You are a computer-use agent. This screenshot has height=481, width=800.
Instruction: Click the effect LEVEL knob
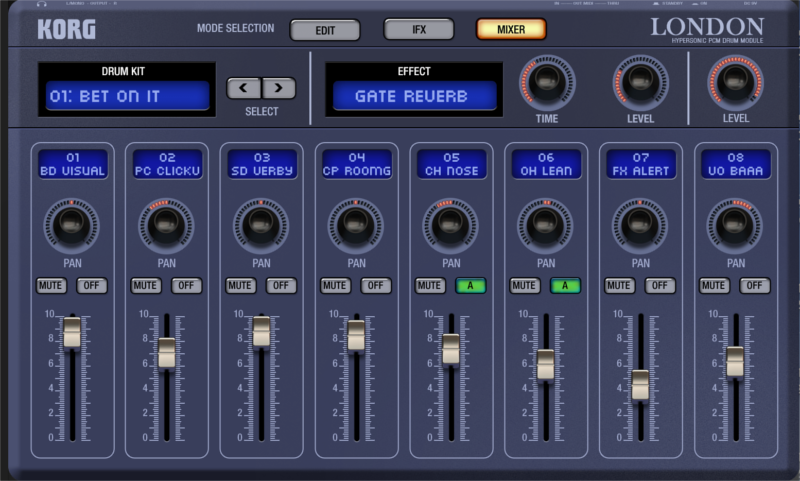(640, 82)
